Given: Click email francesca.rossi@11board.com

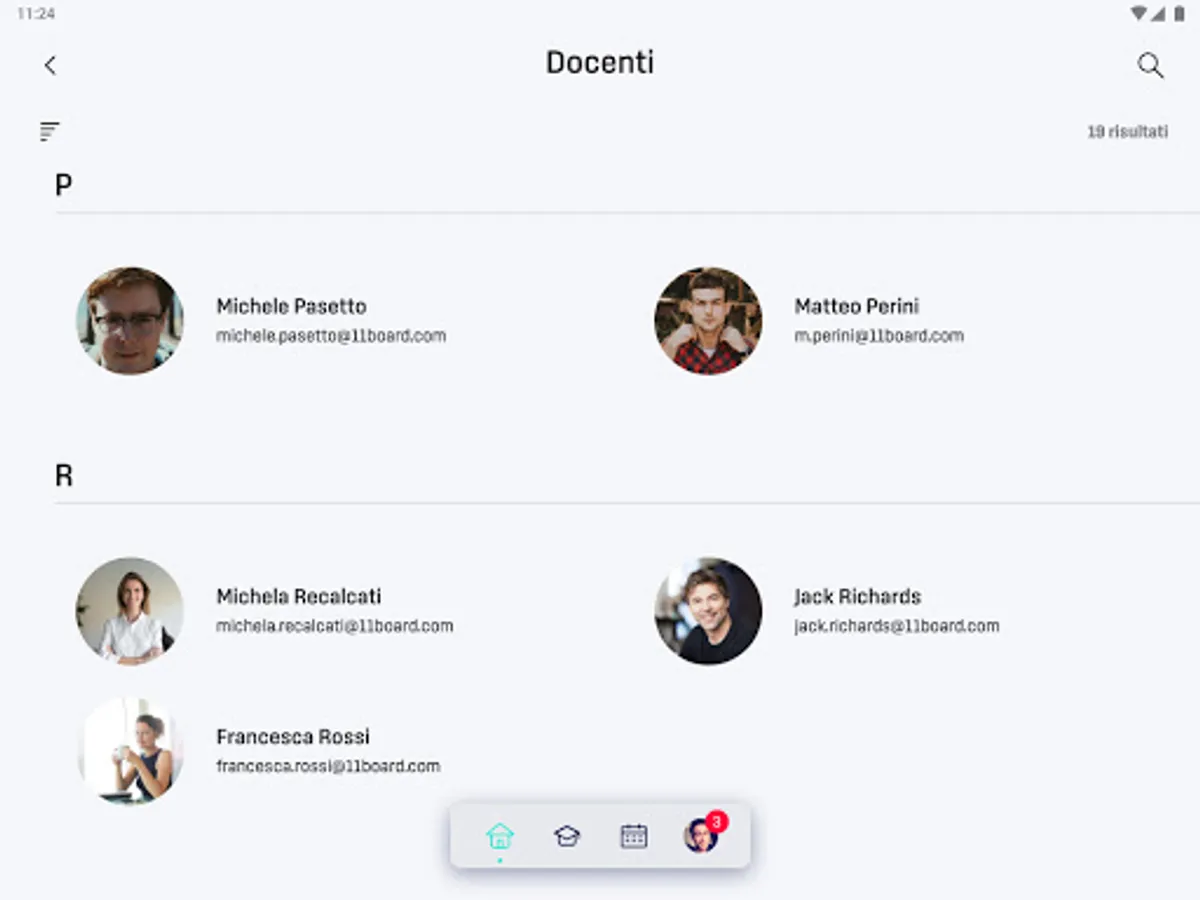Looking at the screenshot, I should click(x=328, y=766).
